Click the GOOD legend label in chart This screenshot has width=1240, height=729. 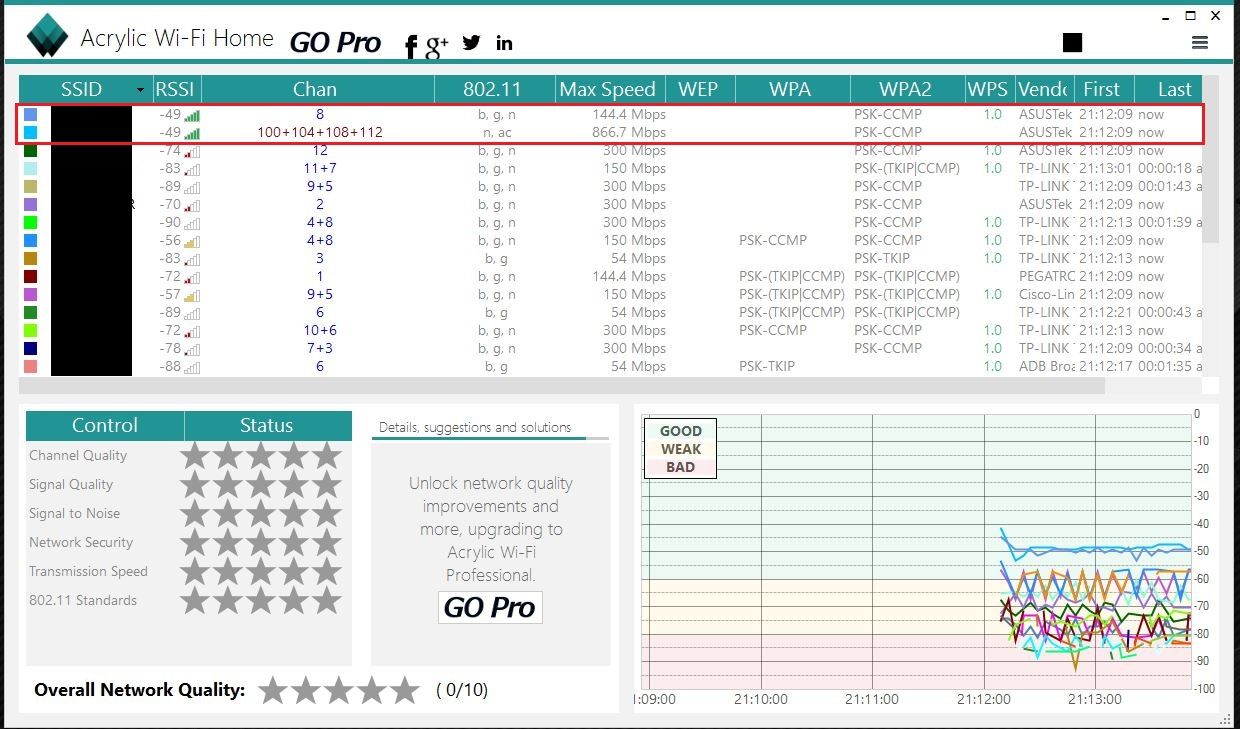point(681,431)
